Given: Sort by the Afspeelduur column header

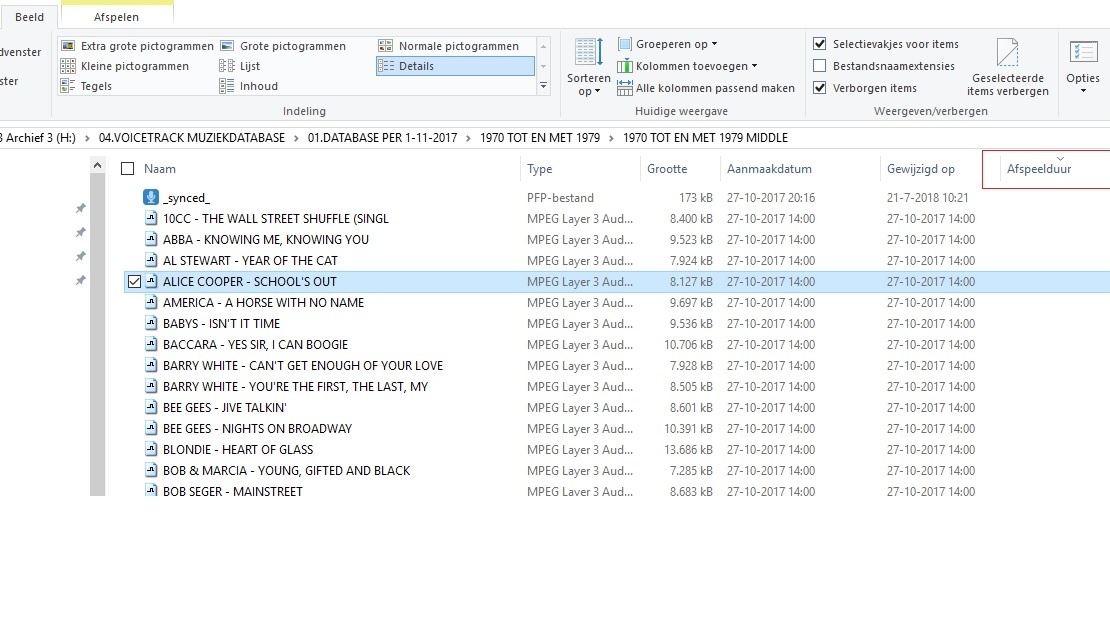Looking at the screenshot, I should tap(1039, 168).
